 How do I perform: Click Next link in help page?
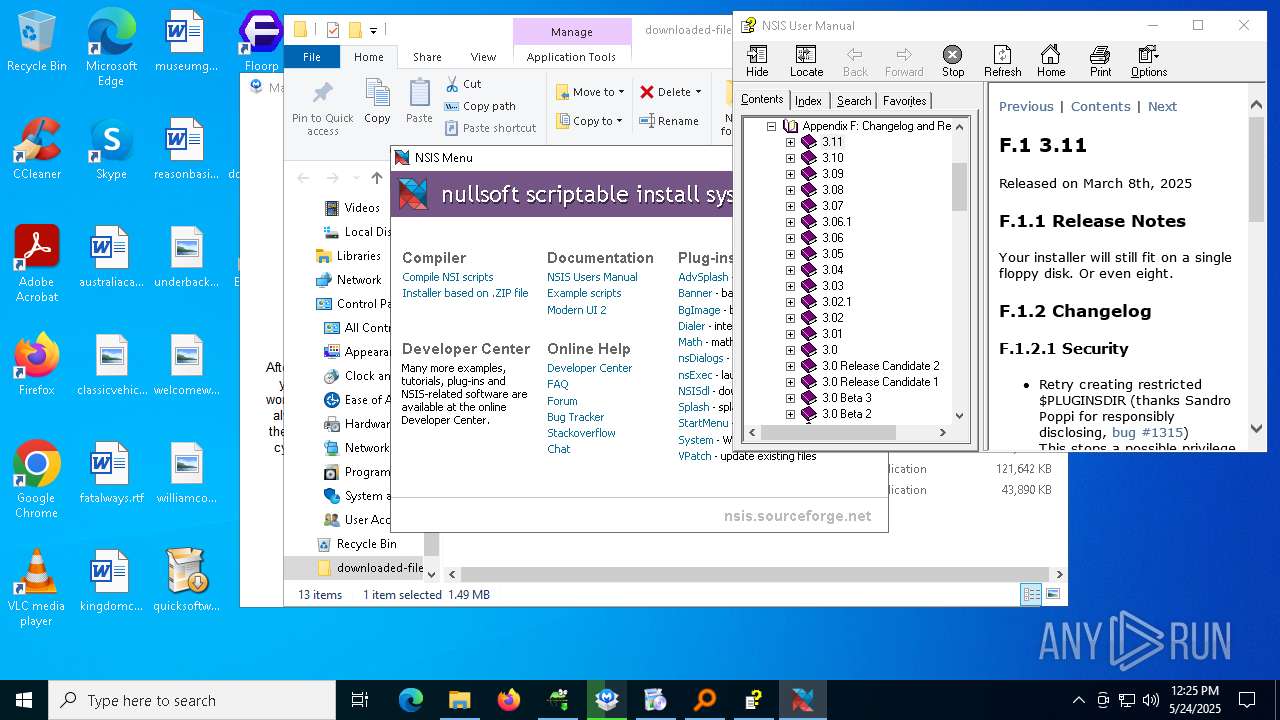1162,107
